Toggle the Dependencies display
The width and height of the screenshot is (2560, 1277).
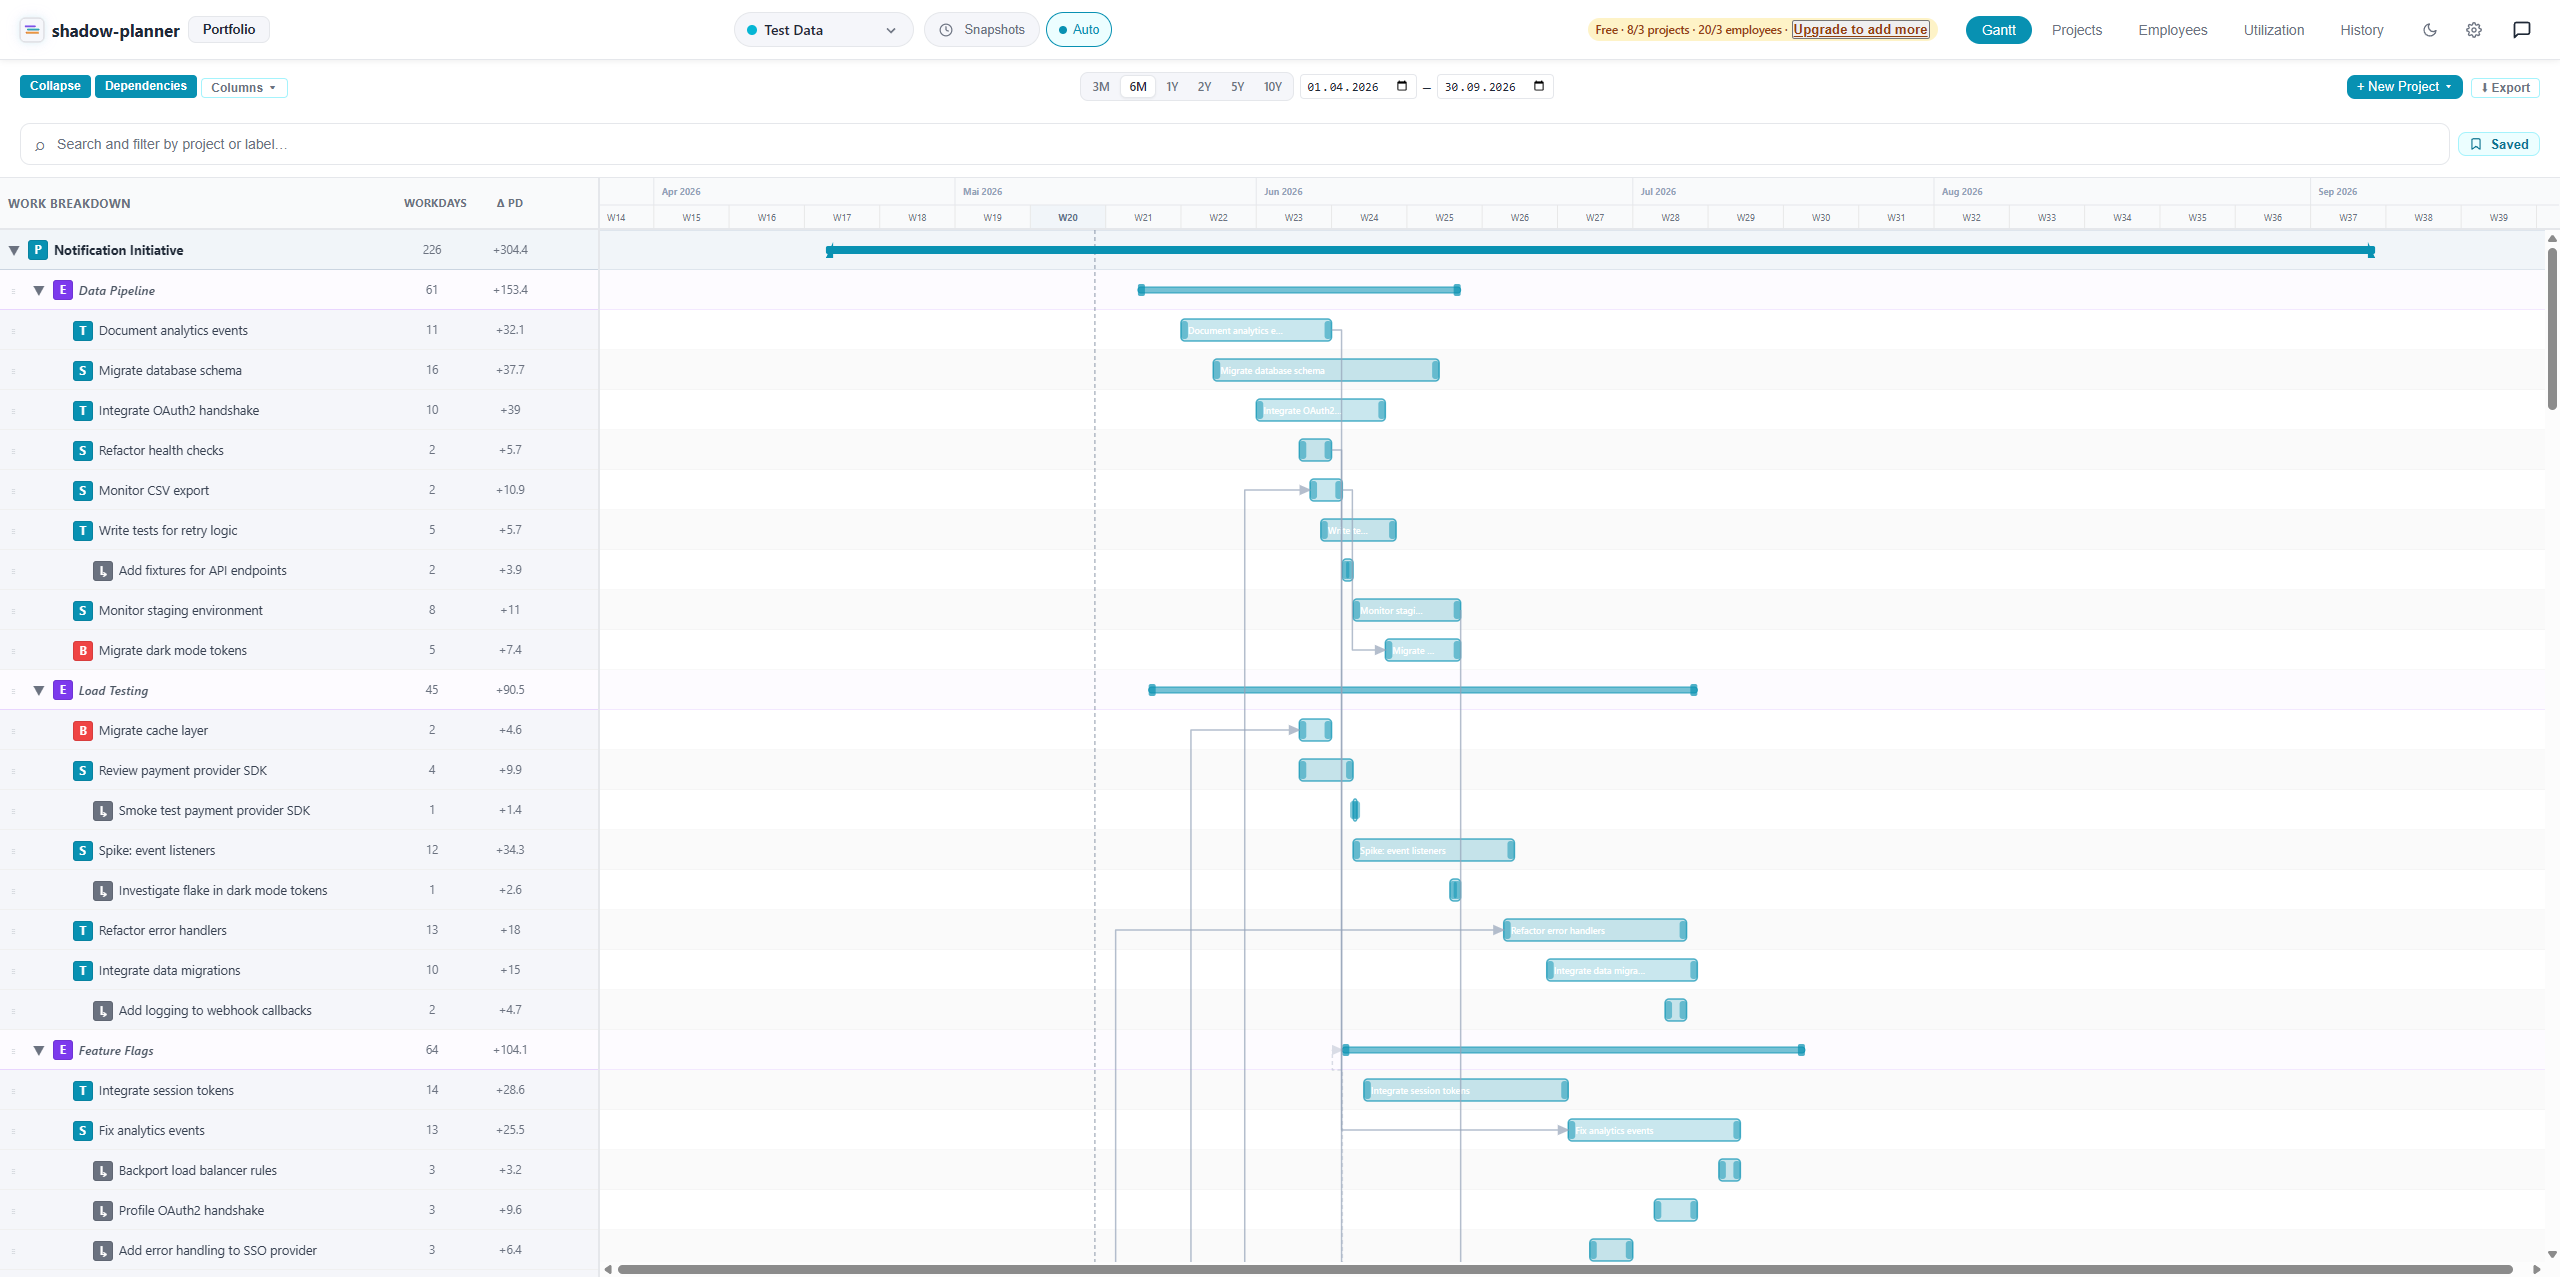[146, 86]
